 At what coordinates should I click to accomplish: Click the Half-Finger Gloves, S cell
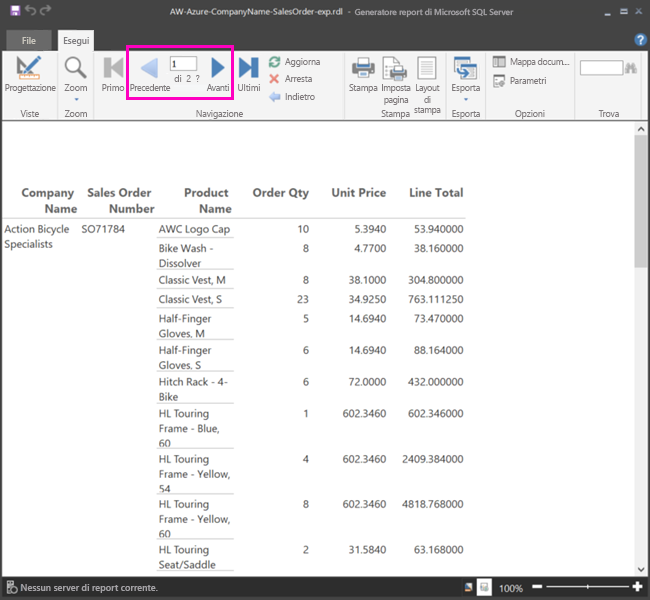click(x=184, y=357)
